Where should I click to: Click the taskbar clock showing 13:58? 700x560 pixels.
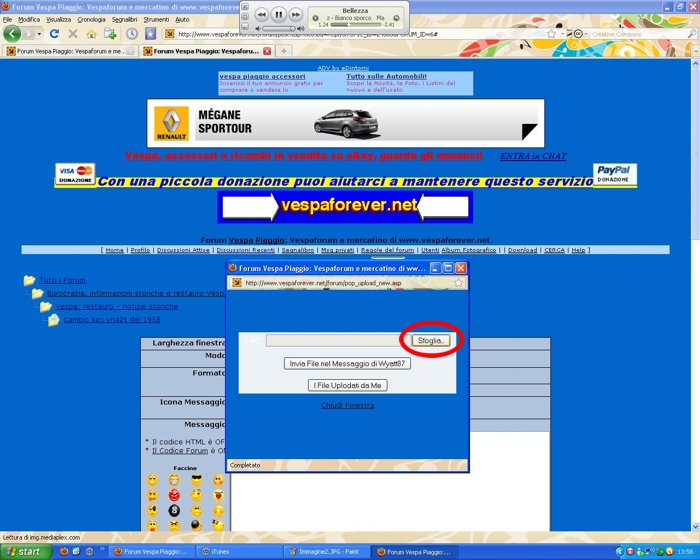point(685,552)
